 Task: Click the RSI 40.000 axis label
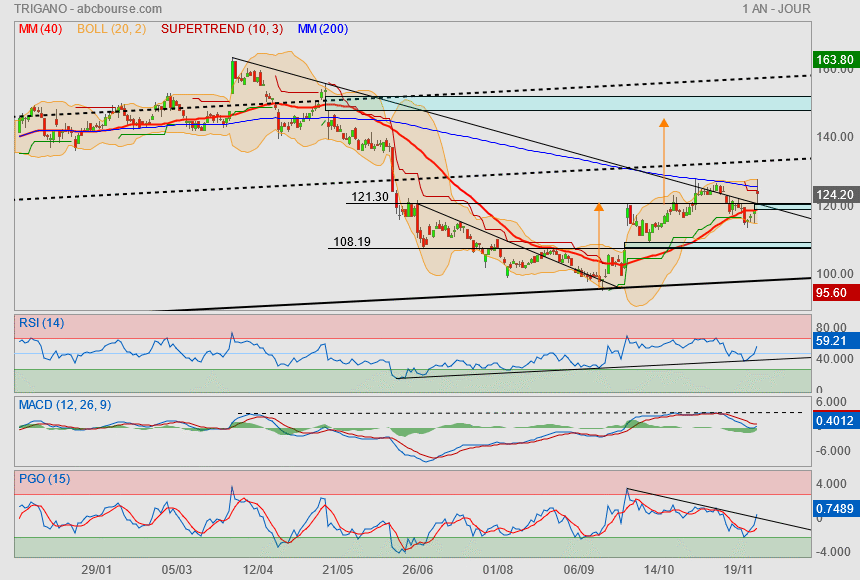[835, 359]
